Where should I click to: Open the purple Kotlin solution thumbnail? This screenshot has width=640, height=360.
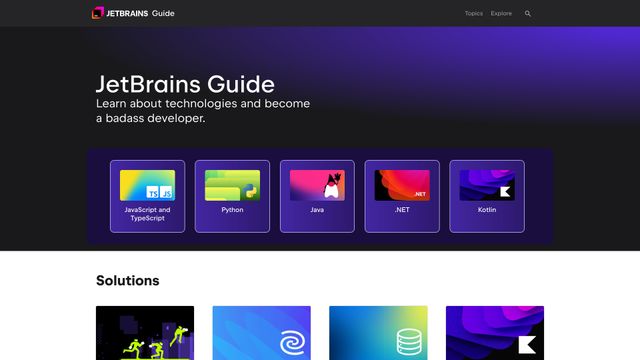click(x=495, y=333)
